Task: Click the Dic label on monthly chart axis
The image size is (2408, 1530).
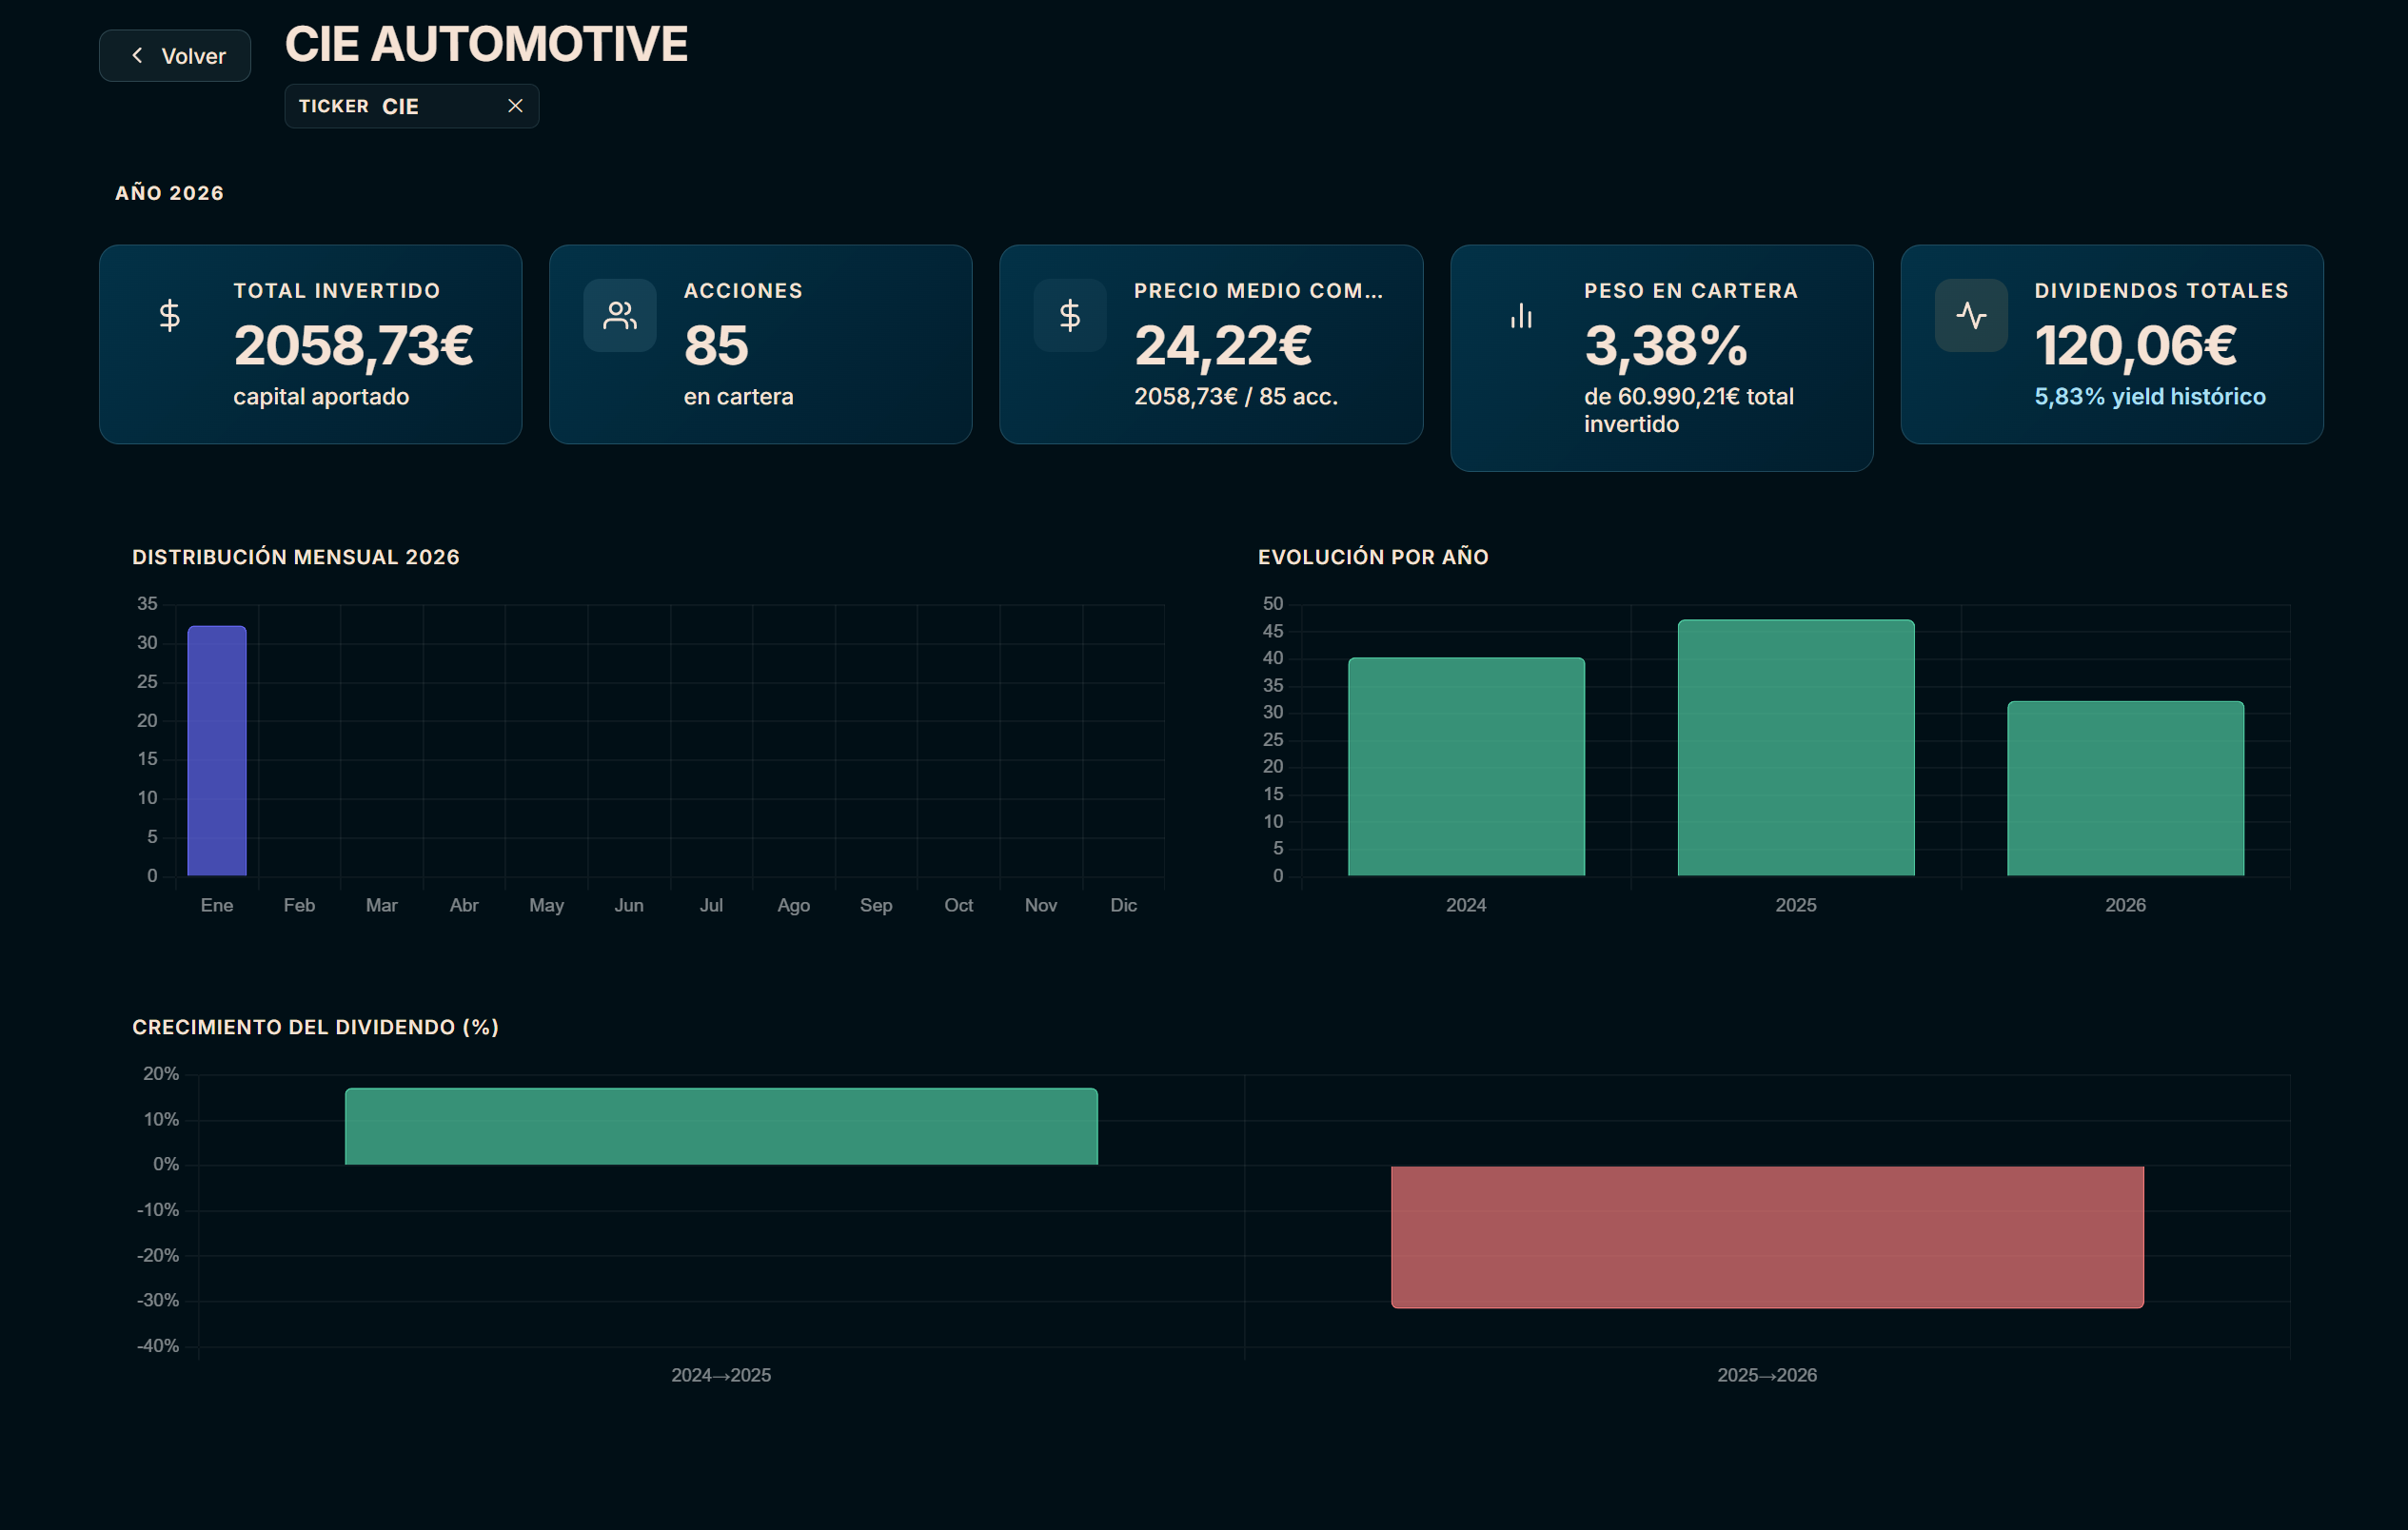Action: [x=1123, y=905]
